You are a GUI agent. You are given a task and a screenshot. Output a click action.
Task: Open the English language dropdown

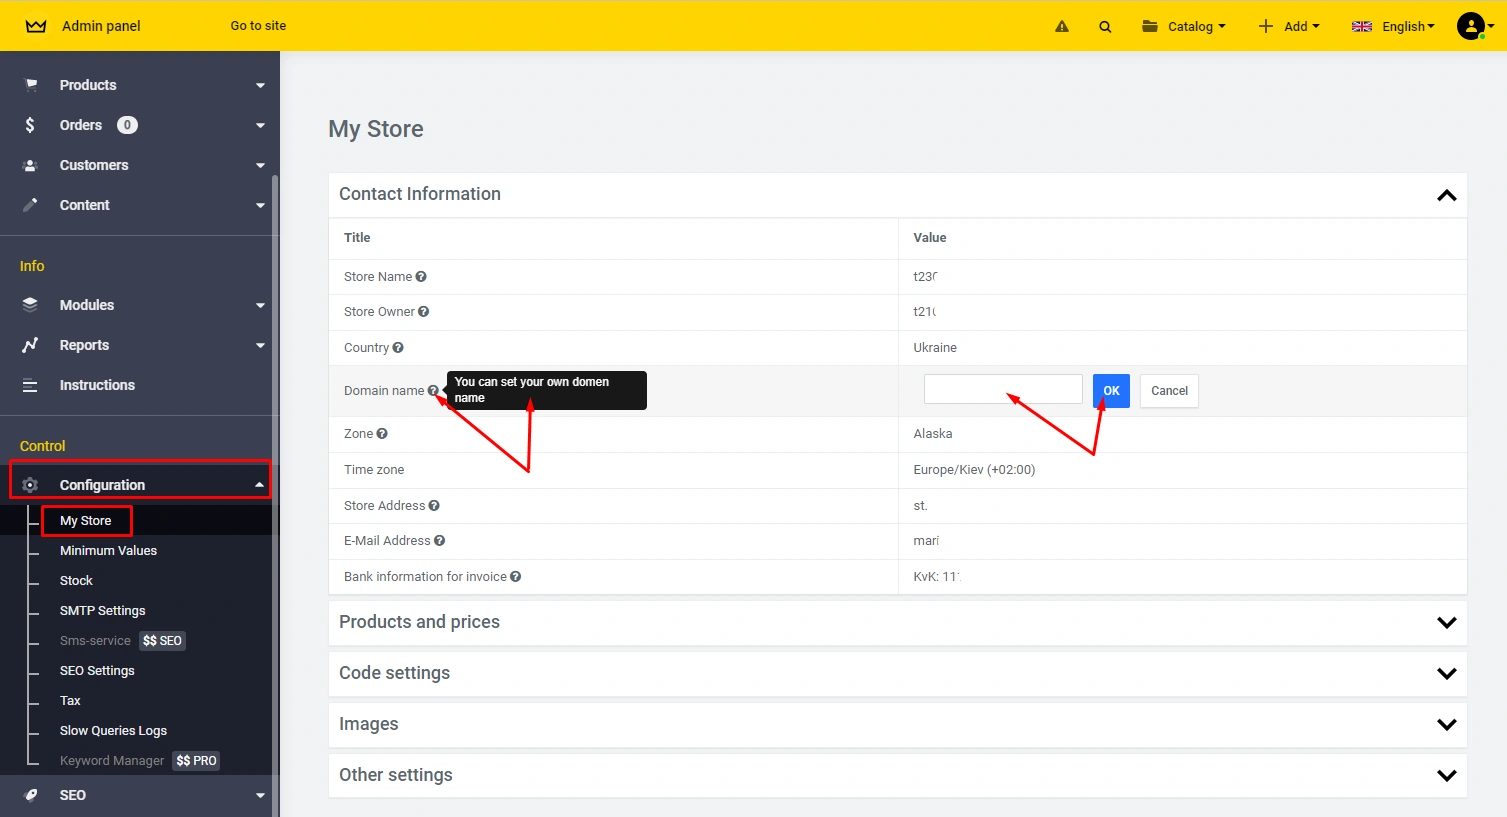[1393, 27]
